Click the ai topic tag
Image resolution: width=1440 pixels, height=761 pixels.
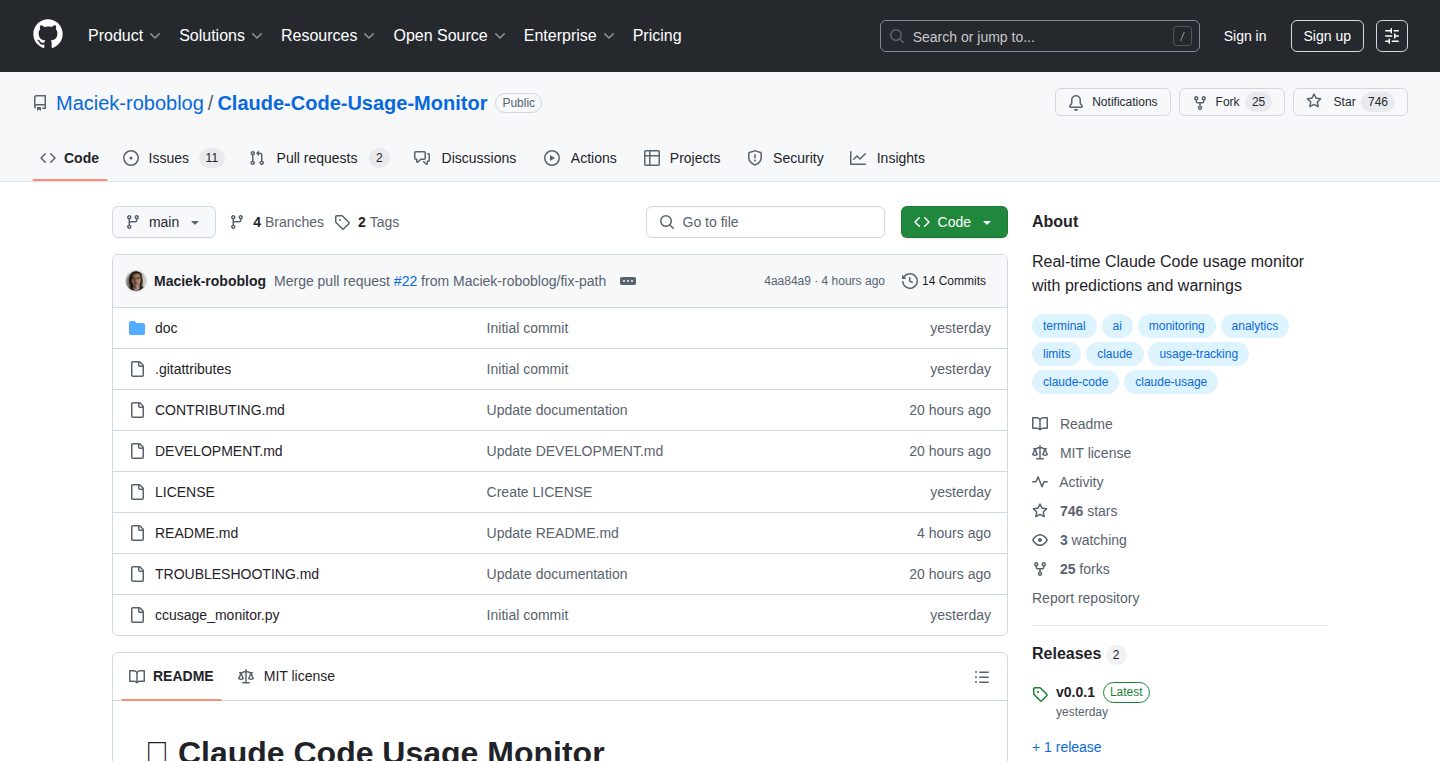(1117, 326)
